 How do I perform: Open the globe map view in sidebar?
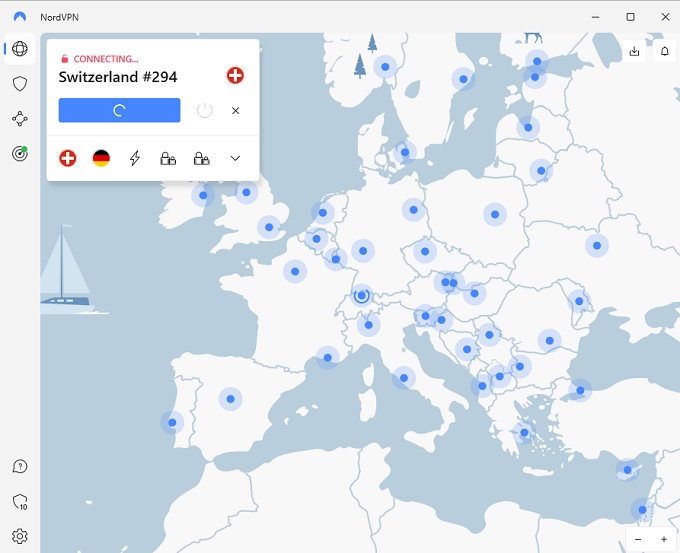click(x=20, y=49)
